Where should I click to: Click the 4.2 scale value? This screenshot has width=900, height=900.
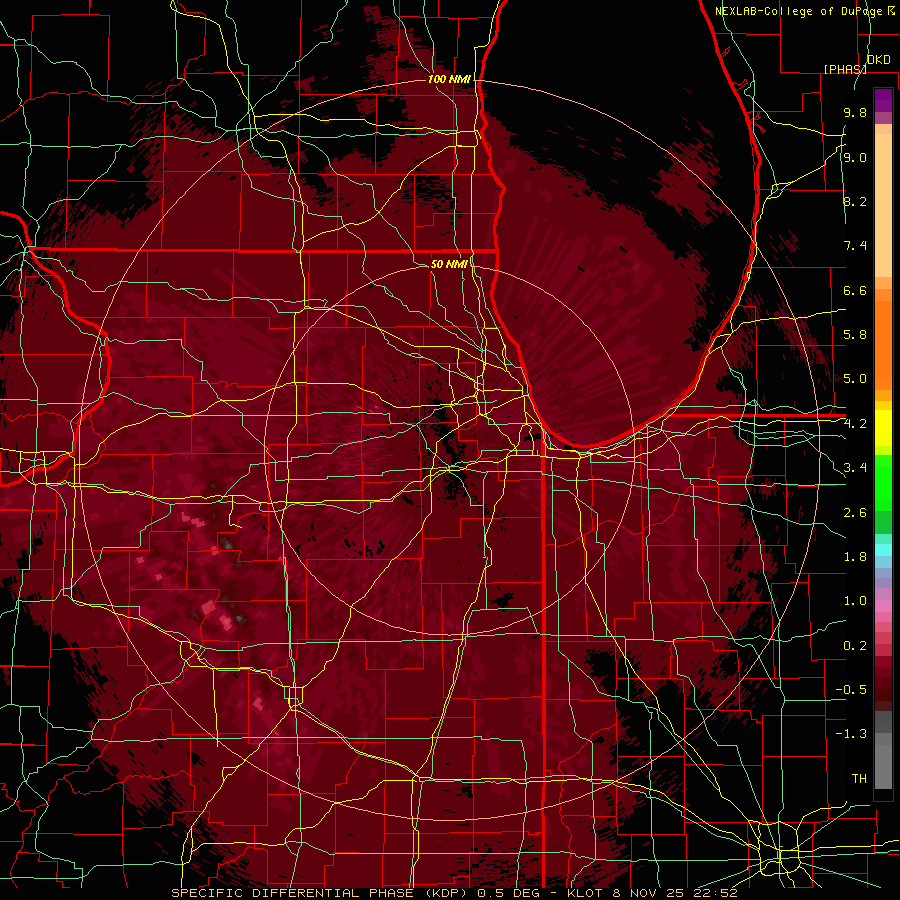tap(855, 424)
